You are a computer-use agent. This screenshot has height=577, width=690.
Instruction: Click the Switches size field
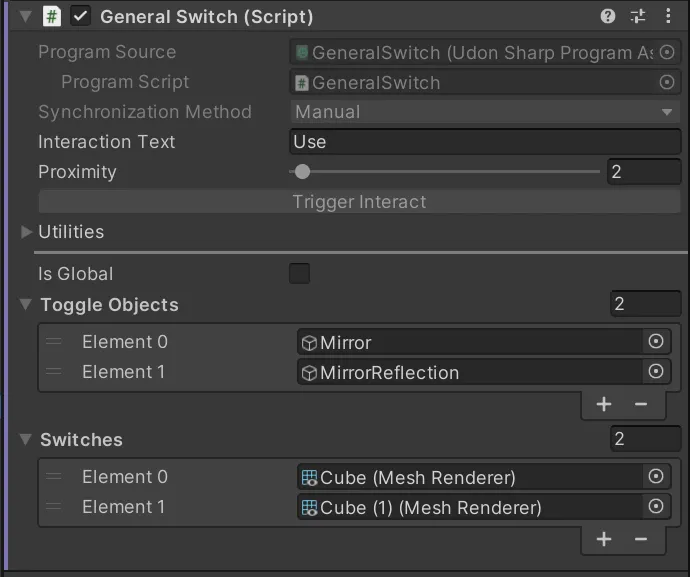tap(646, 439)
